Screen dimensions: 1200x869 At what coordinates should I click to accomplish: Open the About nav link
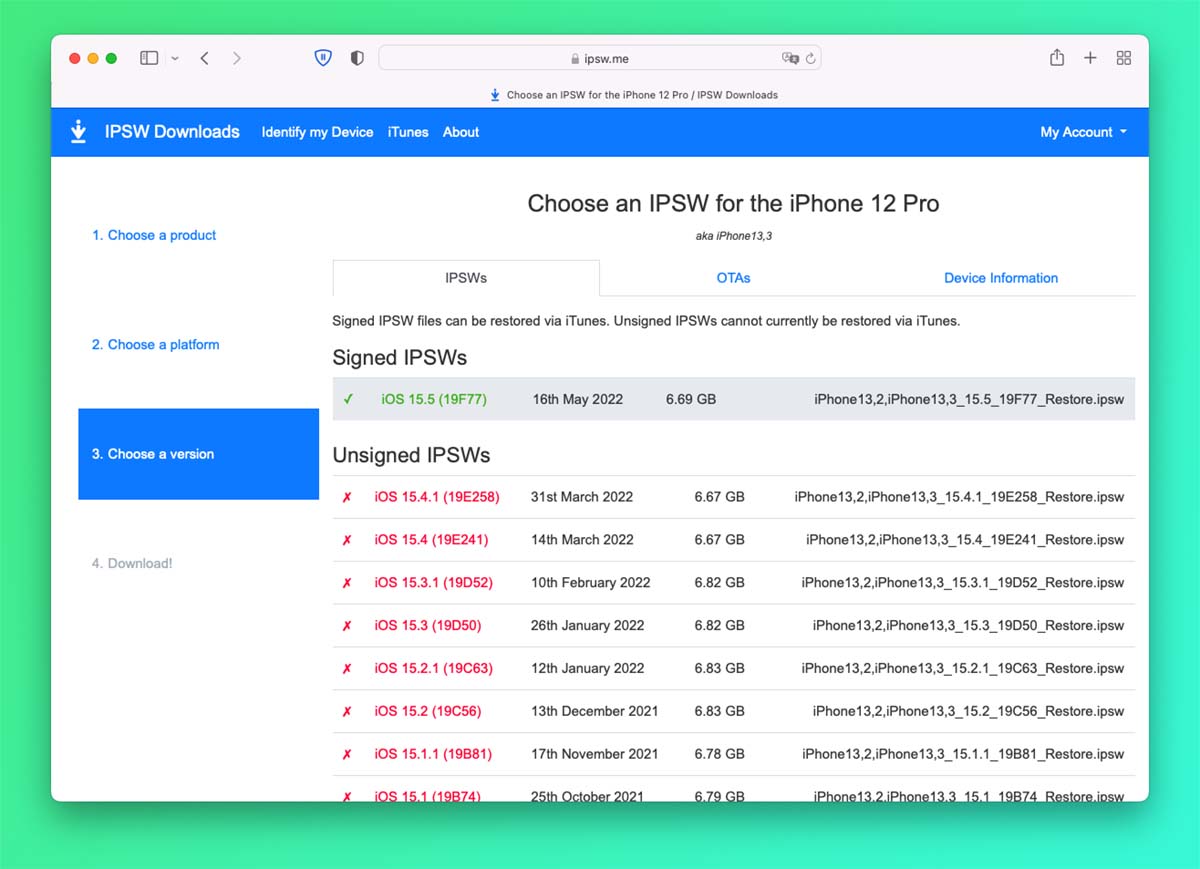(461, 132)
